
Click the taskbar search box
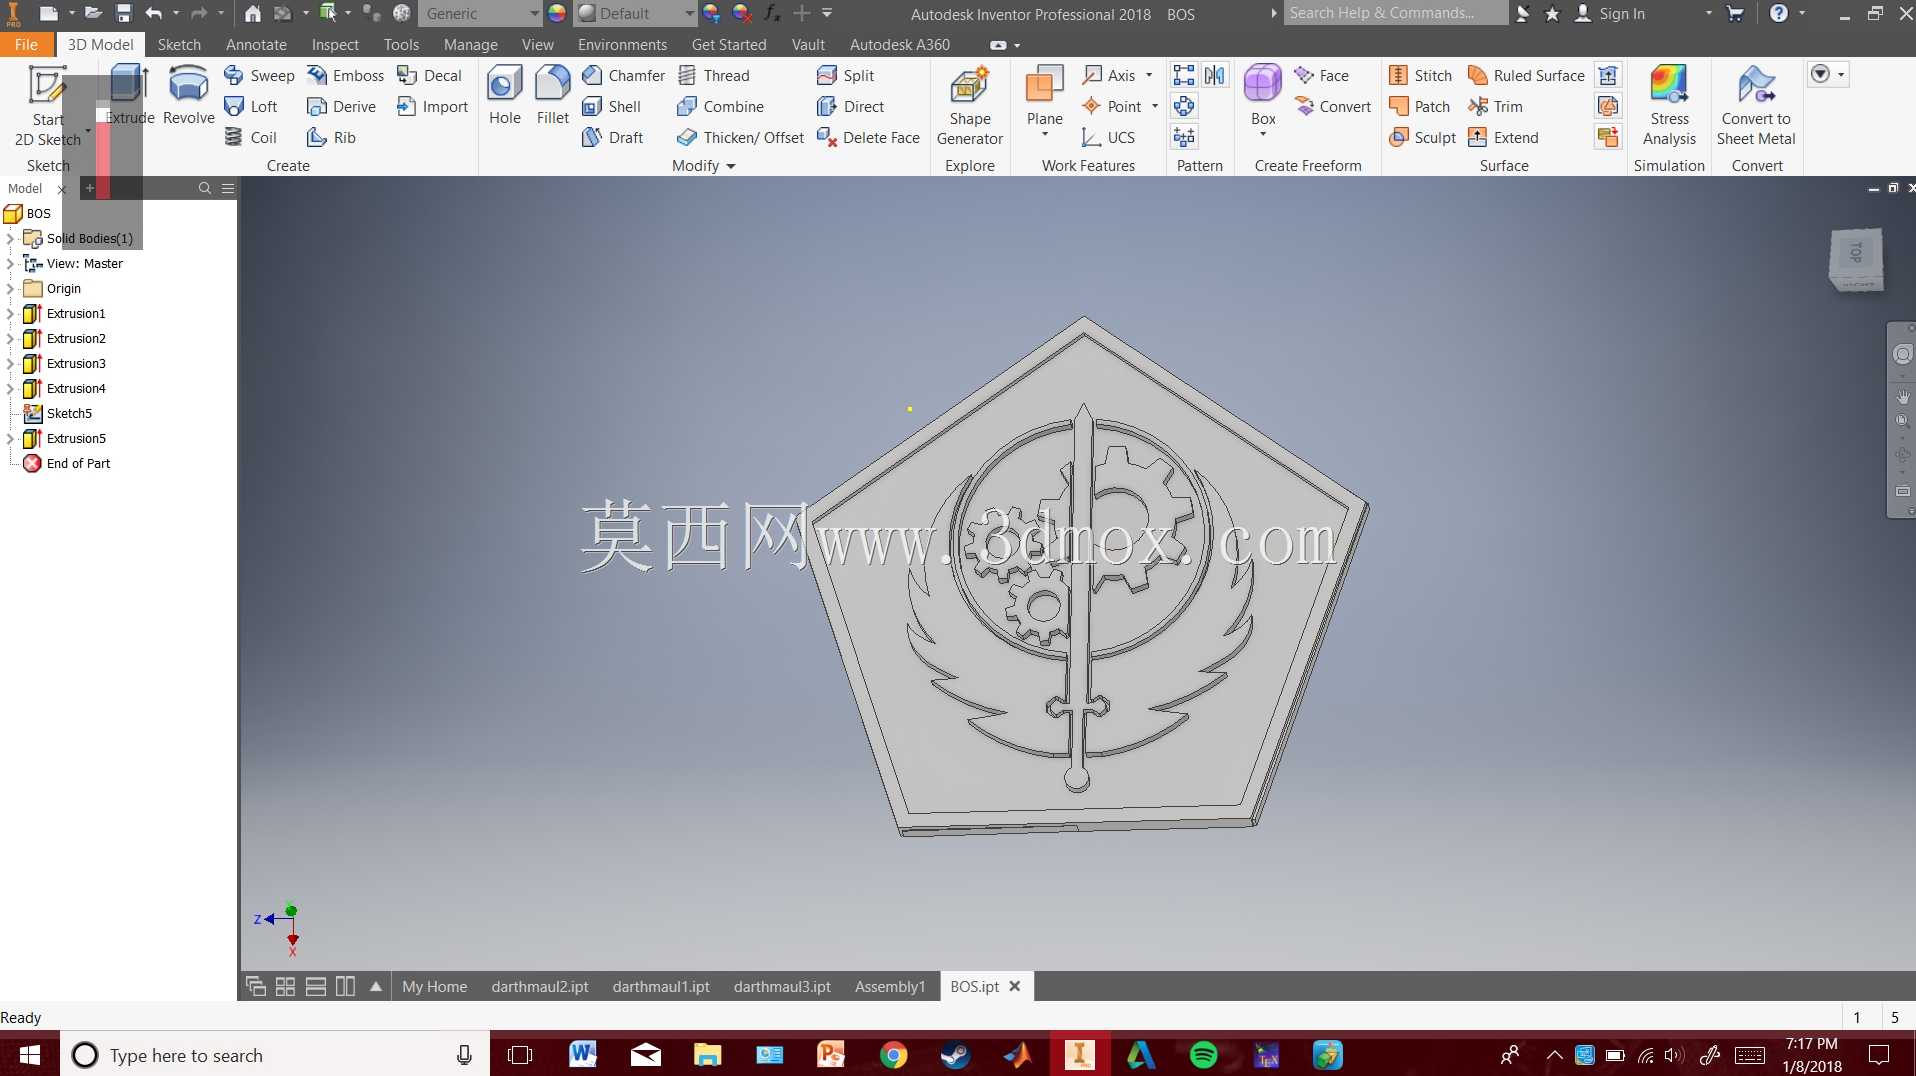click(275, 1054)
